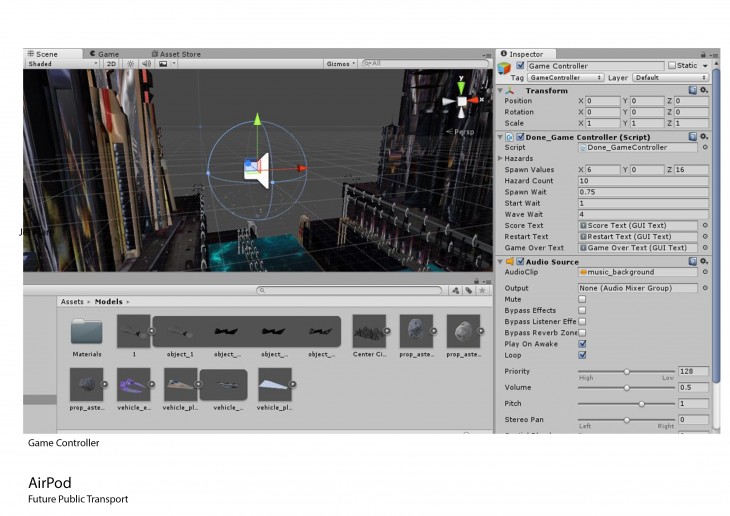730x516 pixels.
Task: Click Assets in the project breadcrumb path
Action: (72, 301)
